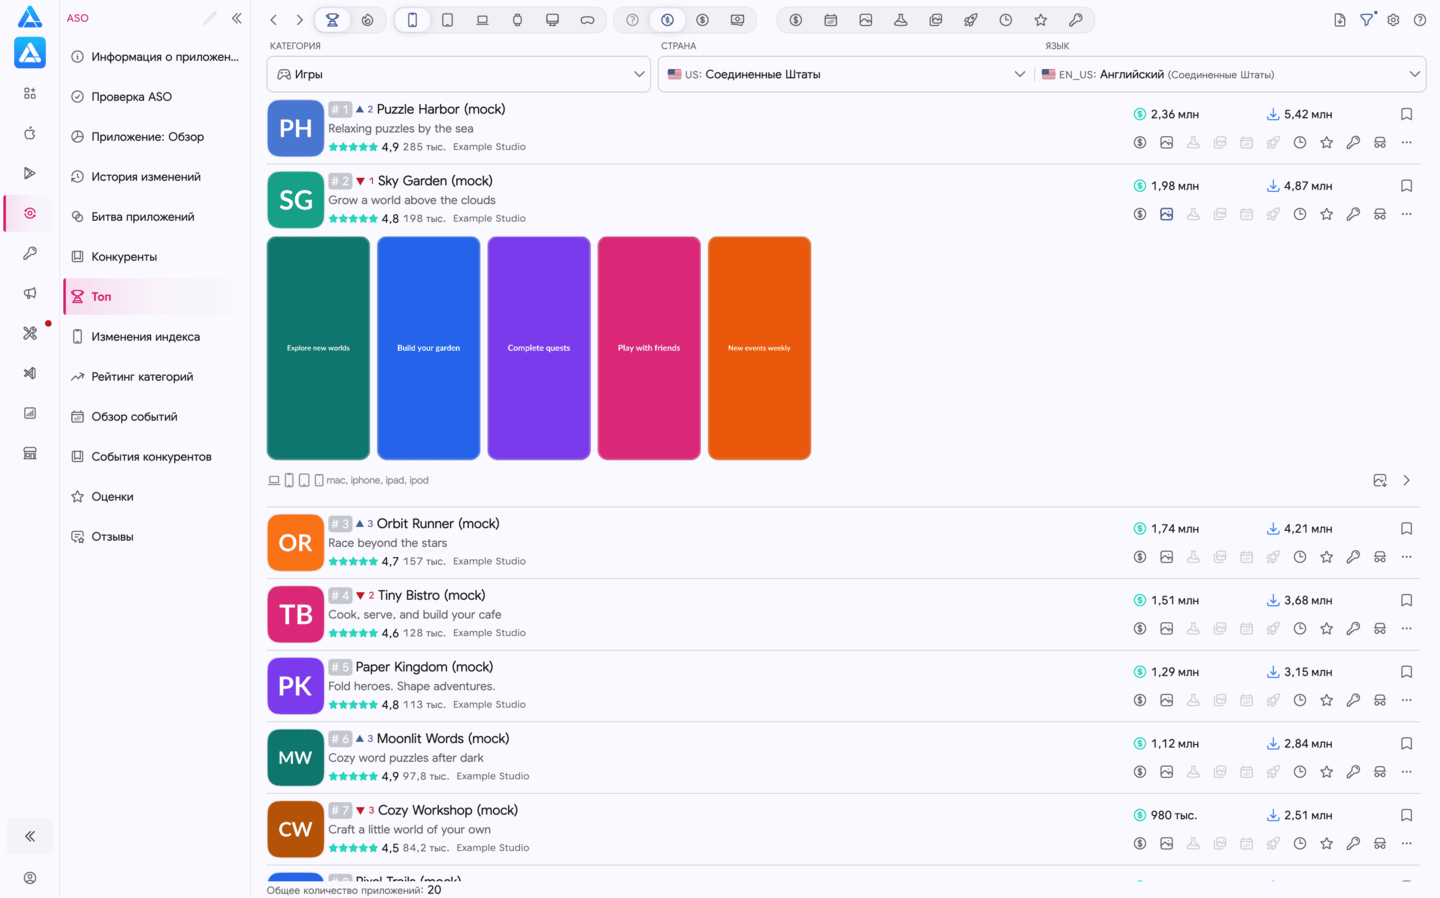Open the country dropdown showing Соединенные Штаты
The width and height of the screenshot is (1440, 898).
846,74
